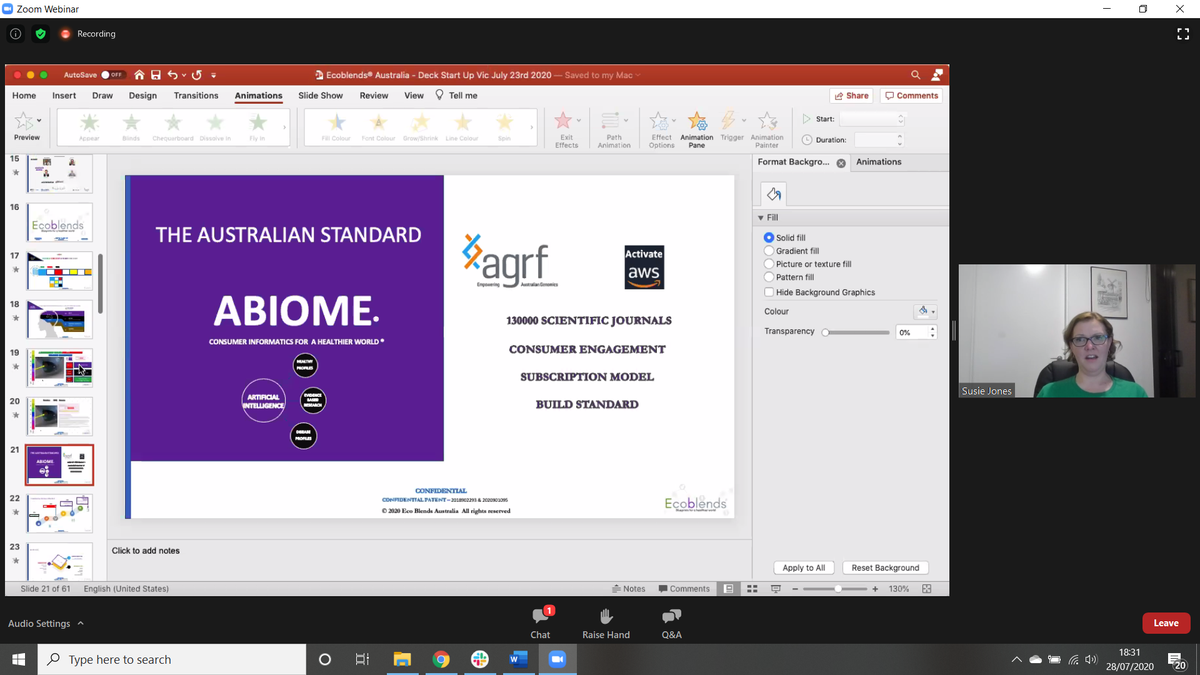This screenshot has width=1200, height=675.
Task: Open the Home ribbon tab
Action: 24,96
